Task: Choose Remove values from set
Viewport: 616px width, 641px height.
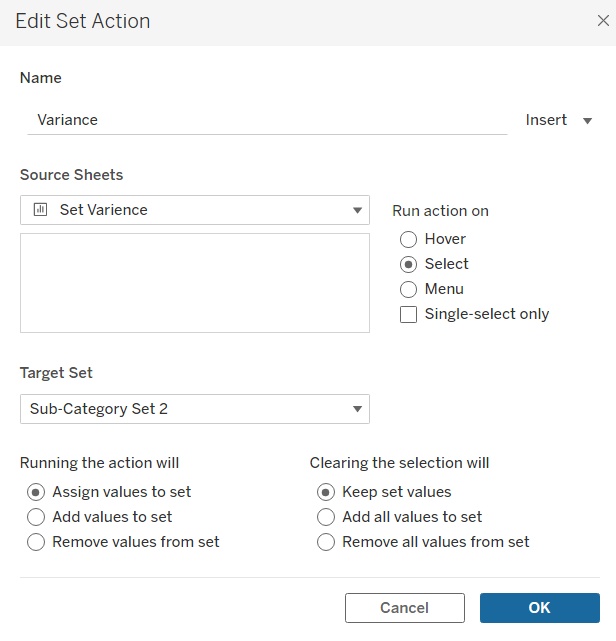Action: point(36,542)
